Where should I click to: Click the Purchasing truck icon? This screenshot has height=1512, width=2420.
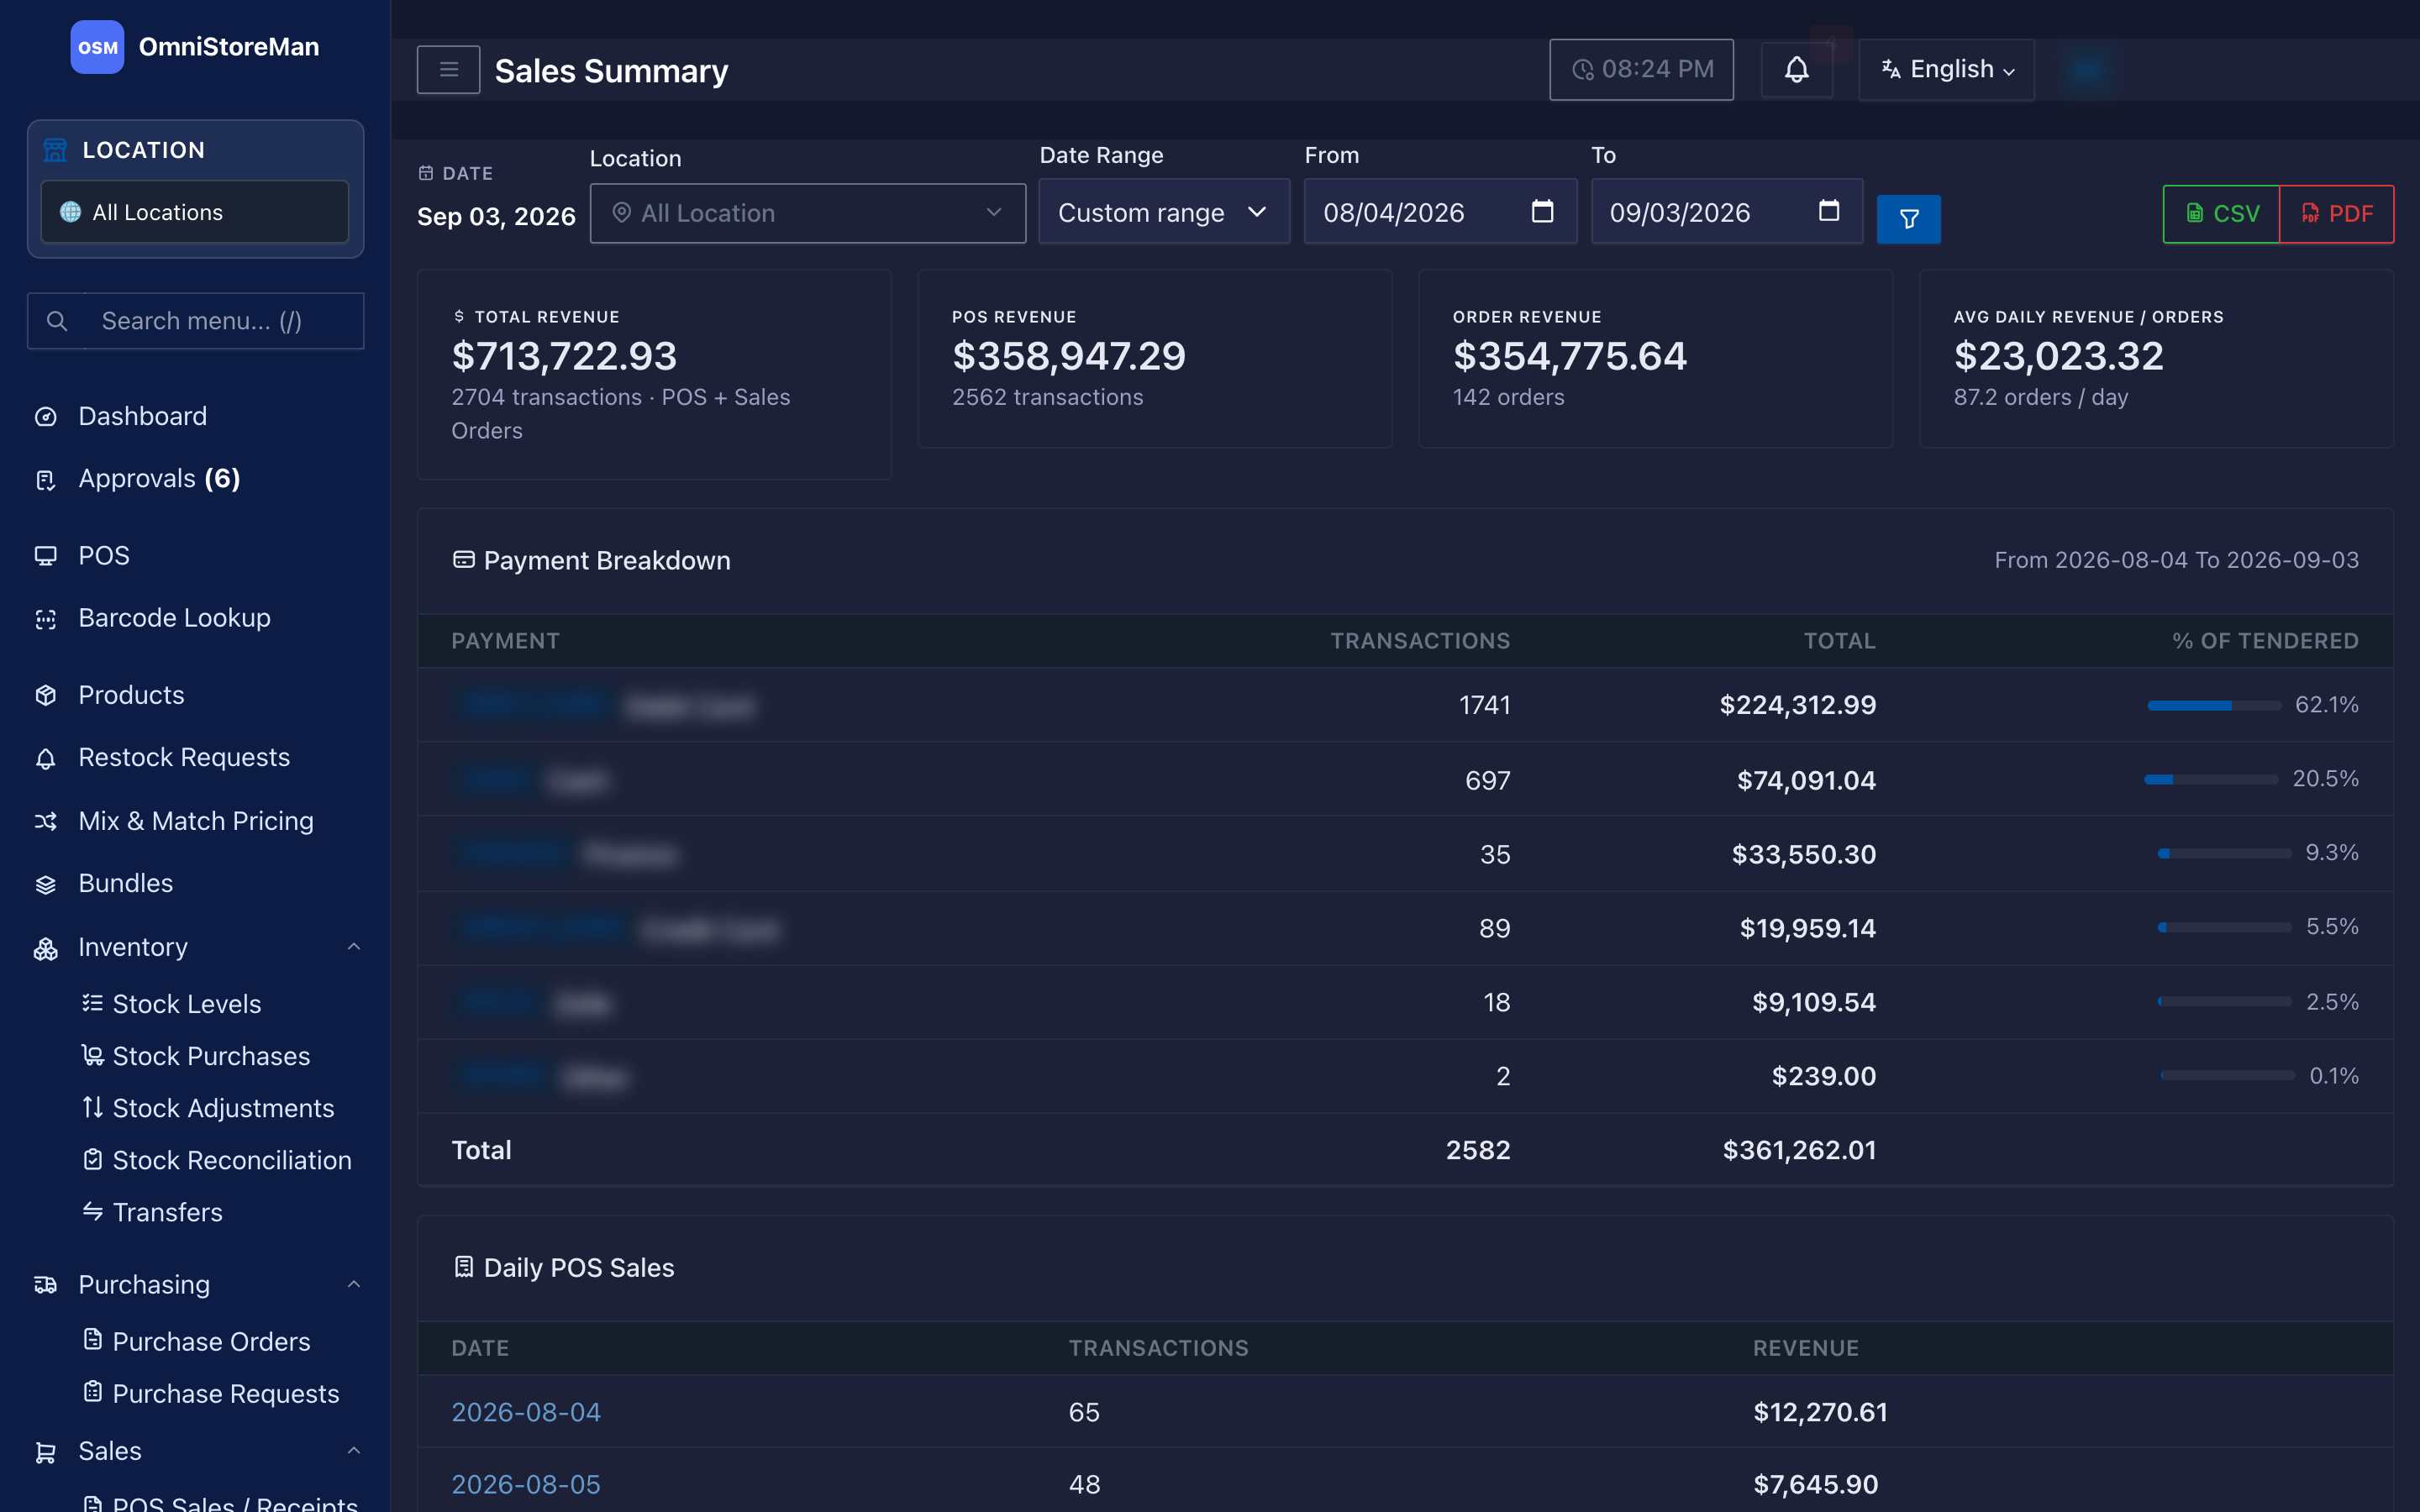pos(45,1285)
